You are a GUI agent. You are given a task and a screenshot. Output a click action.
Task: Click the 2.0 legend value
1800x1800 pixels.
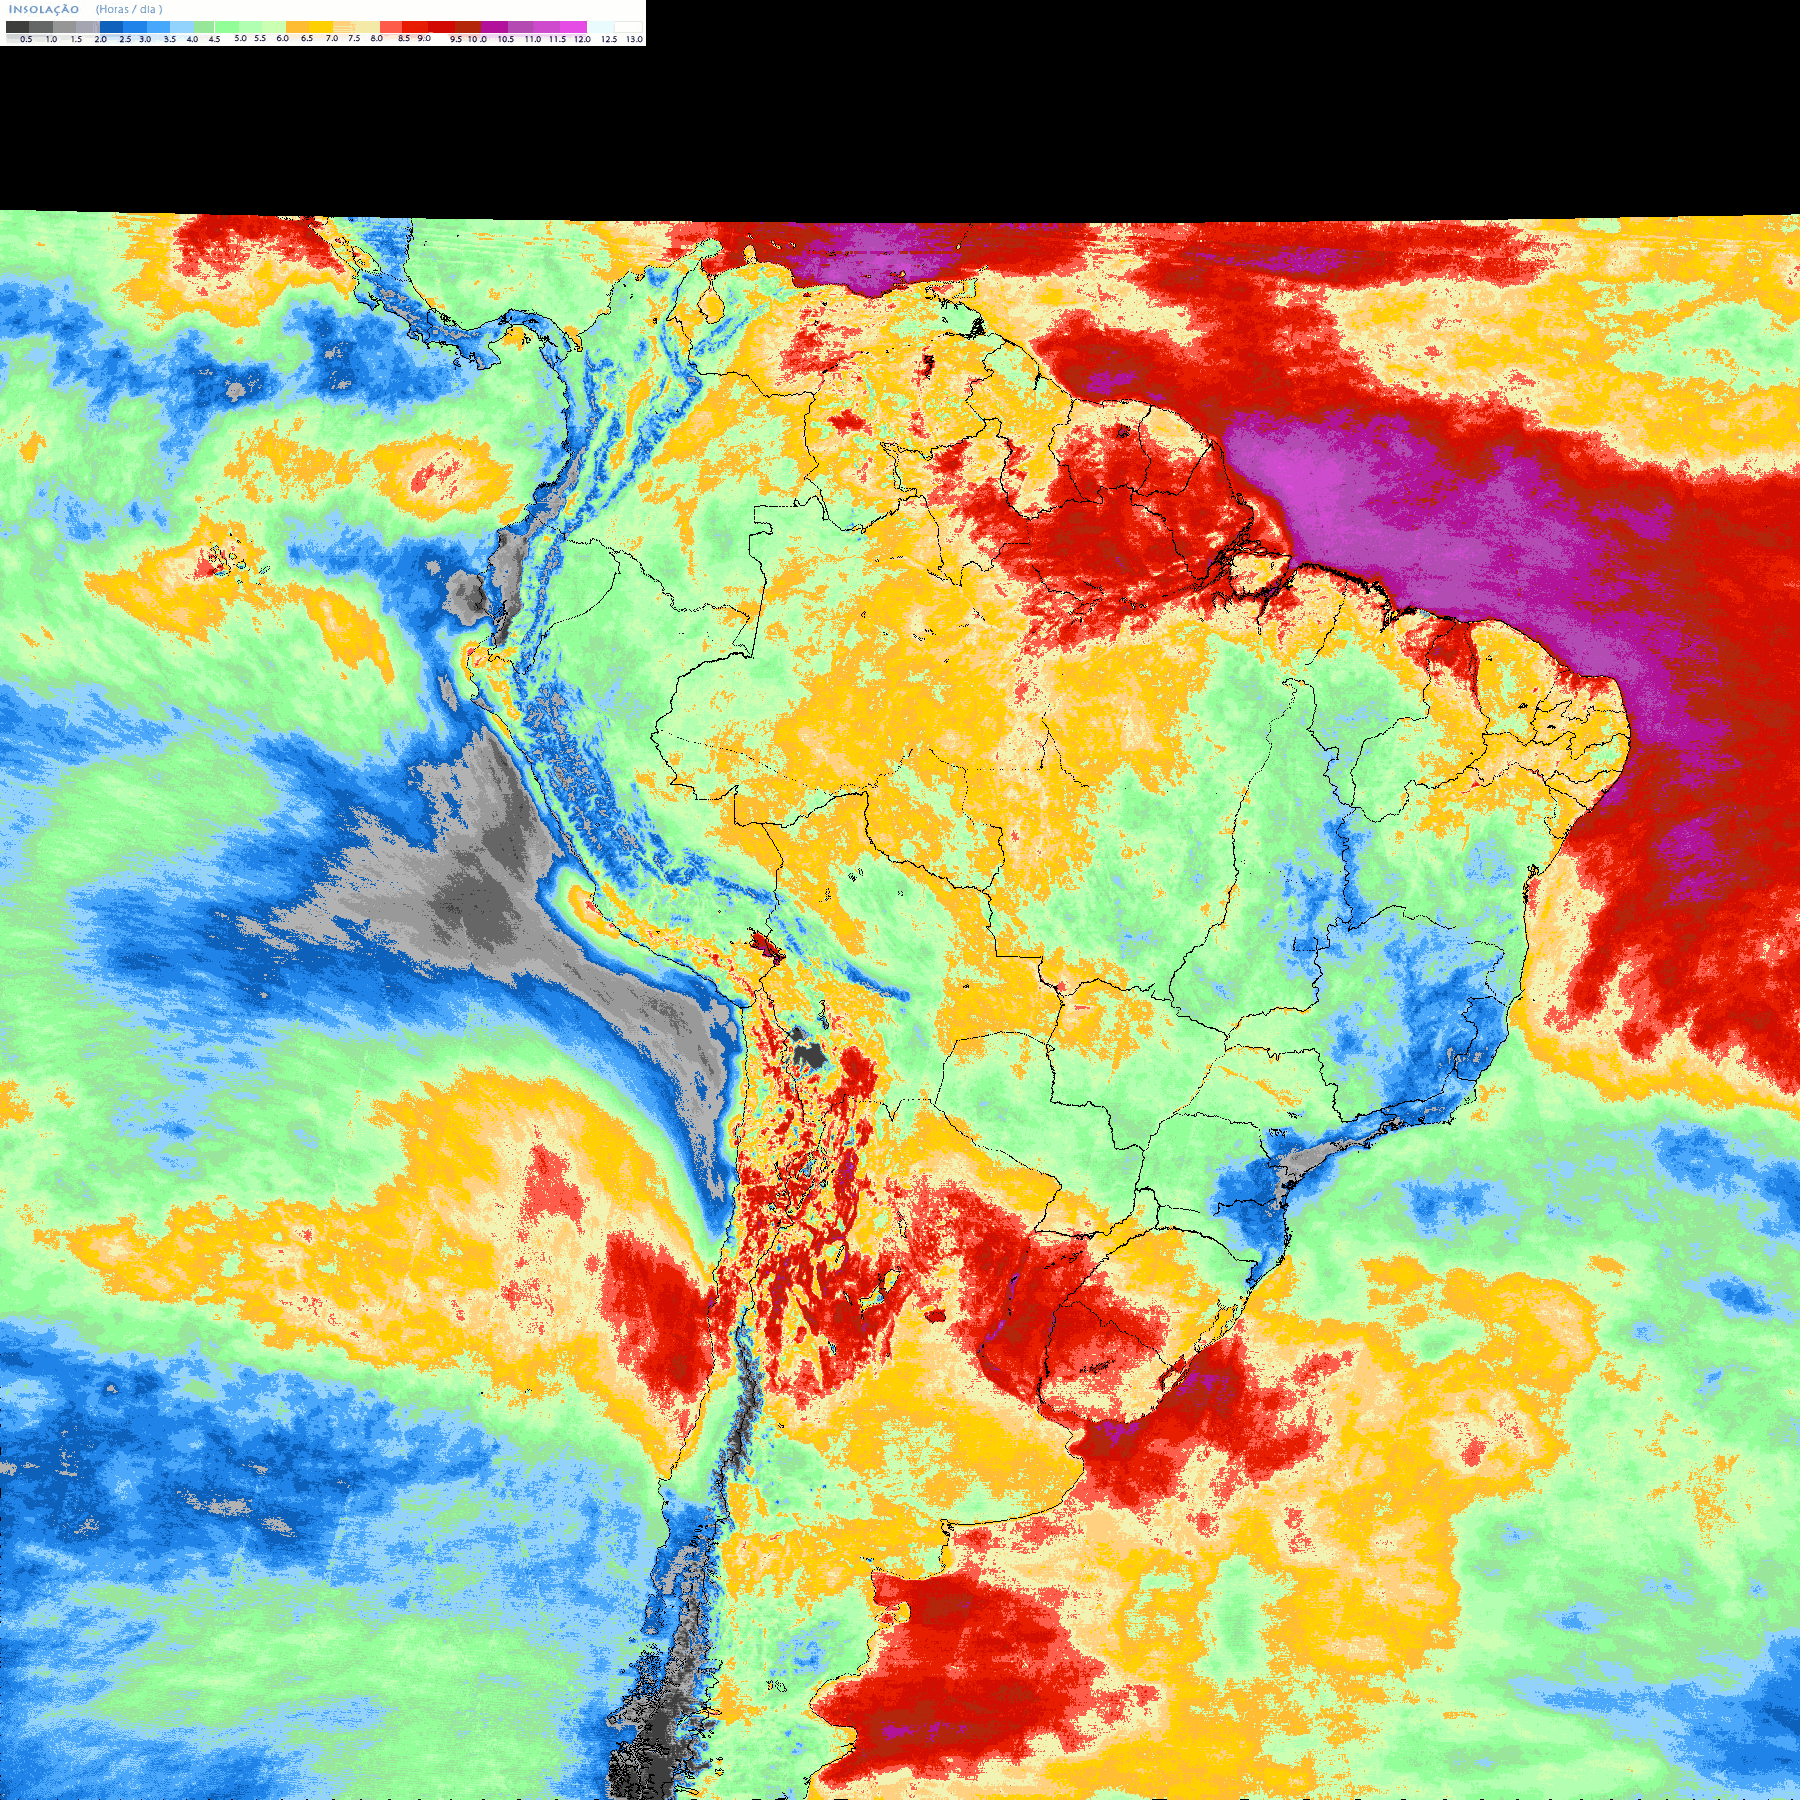pyautogui.click(x=100, y=39)
